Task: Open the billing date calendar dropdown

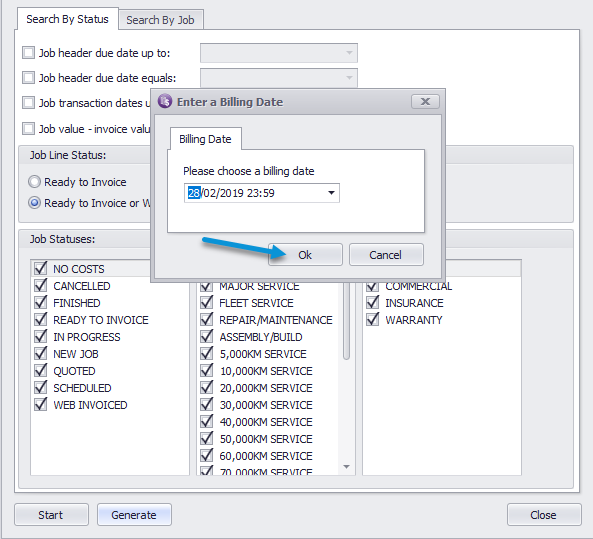Action: (x=331, y=193)
